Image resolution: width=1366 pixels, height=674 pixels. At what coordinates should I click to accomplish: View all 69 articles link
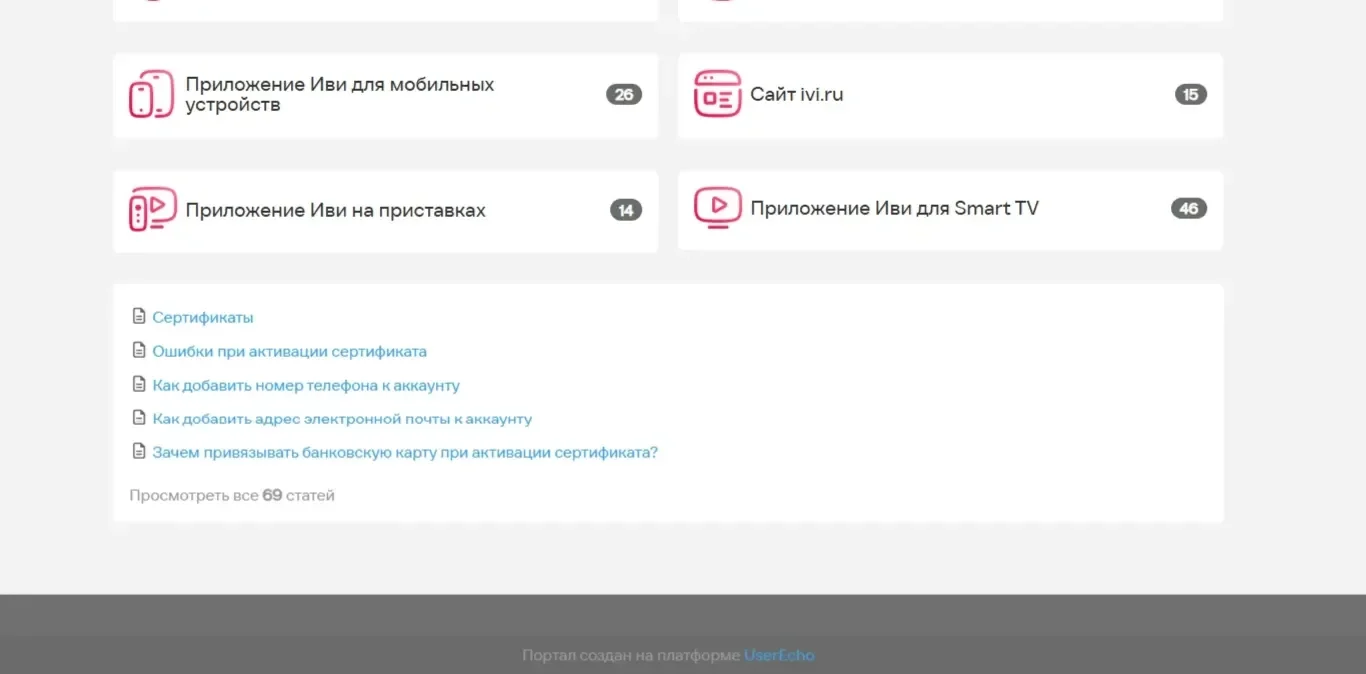pos(232,495)
